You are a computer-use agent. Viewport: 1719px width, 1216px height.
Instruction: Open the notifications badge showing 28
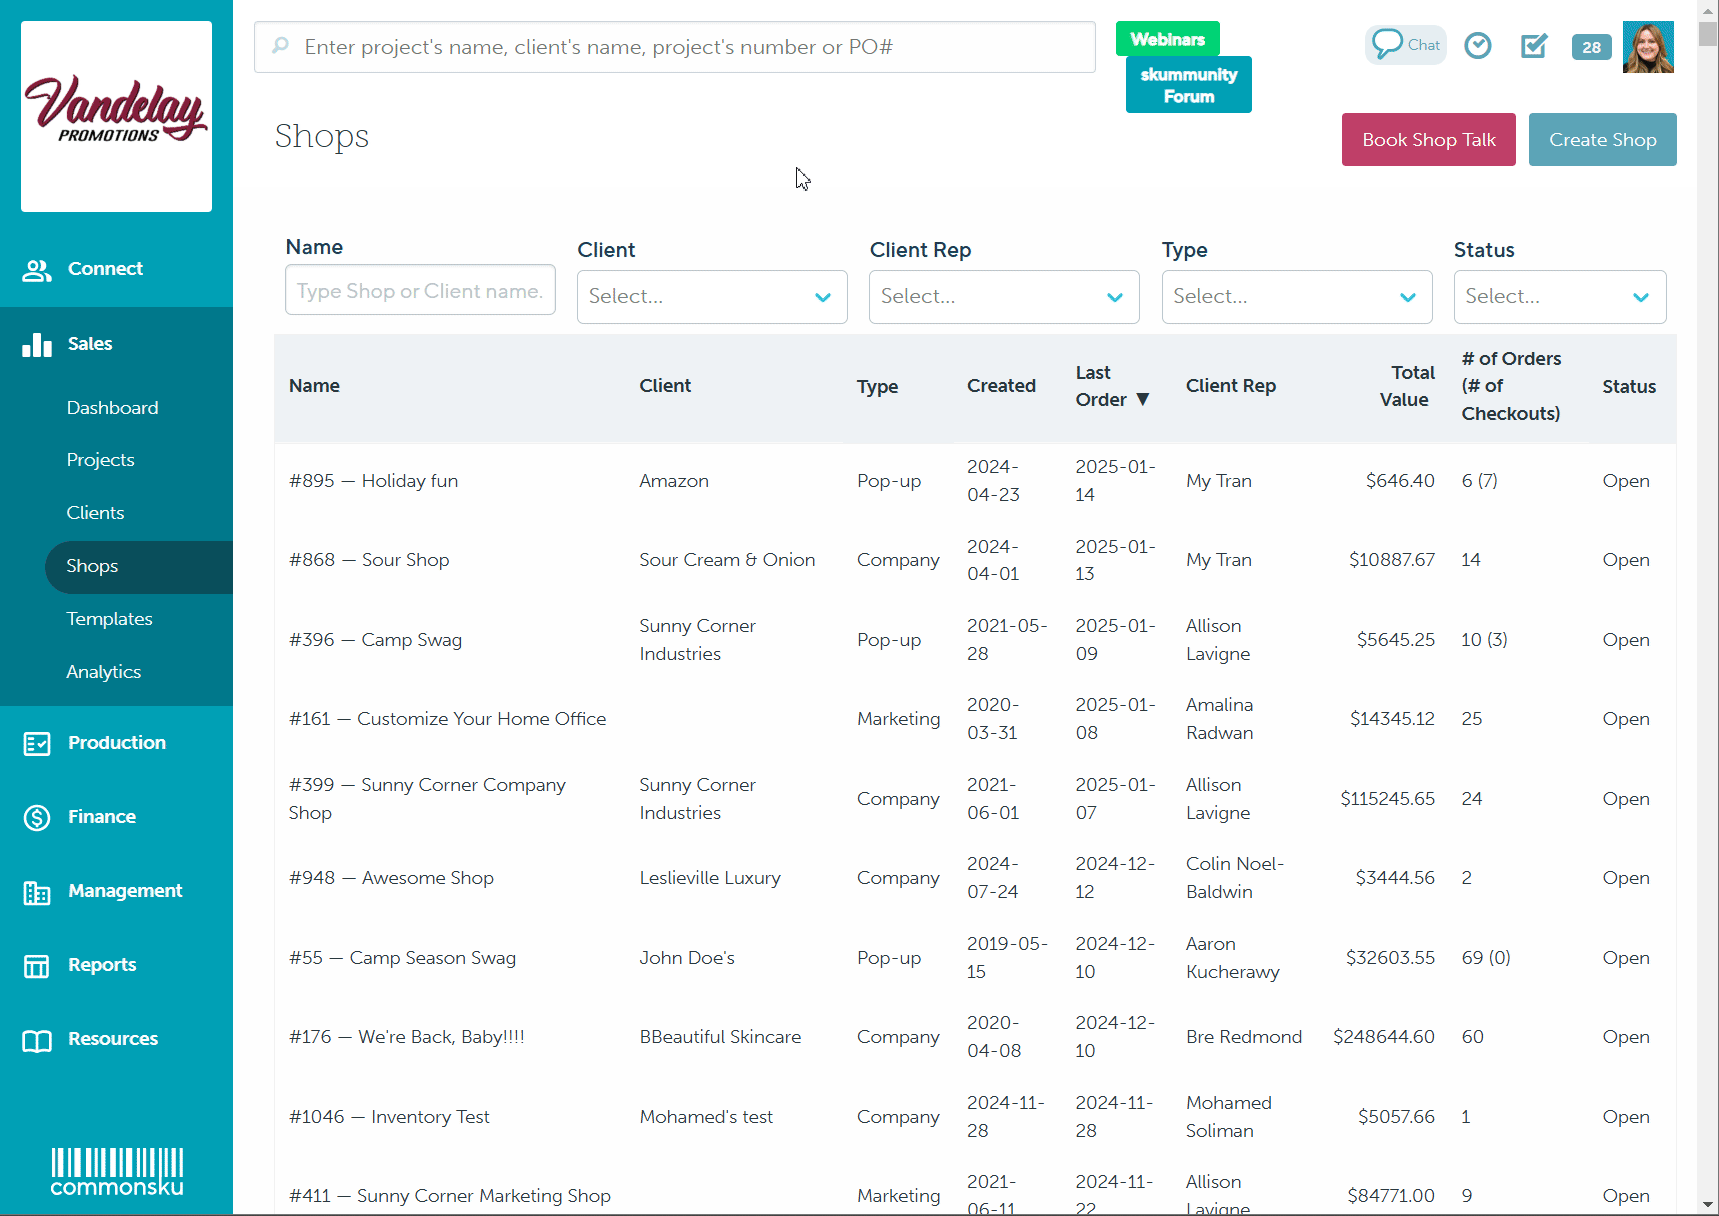pos(1590,47)
